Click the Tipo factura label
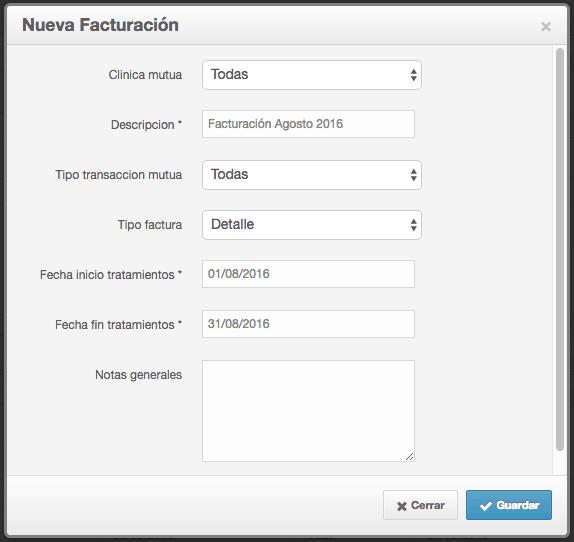The image size is (574, 542). point(150,224)
